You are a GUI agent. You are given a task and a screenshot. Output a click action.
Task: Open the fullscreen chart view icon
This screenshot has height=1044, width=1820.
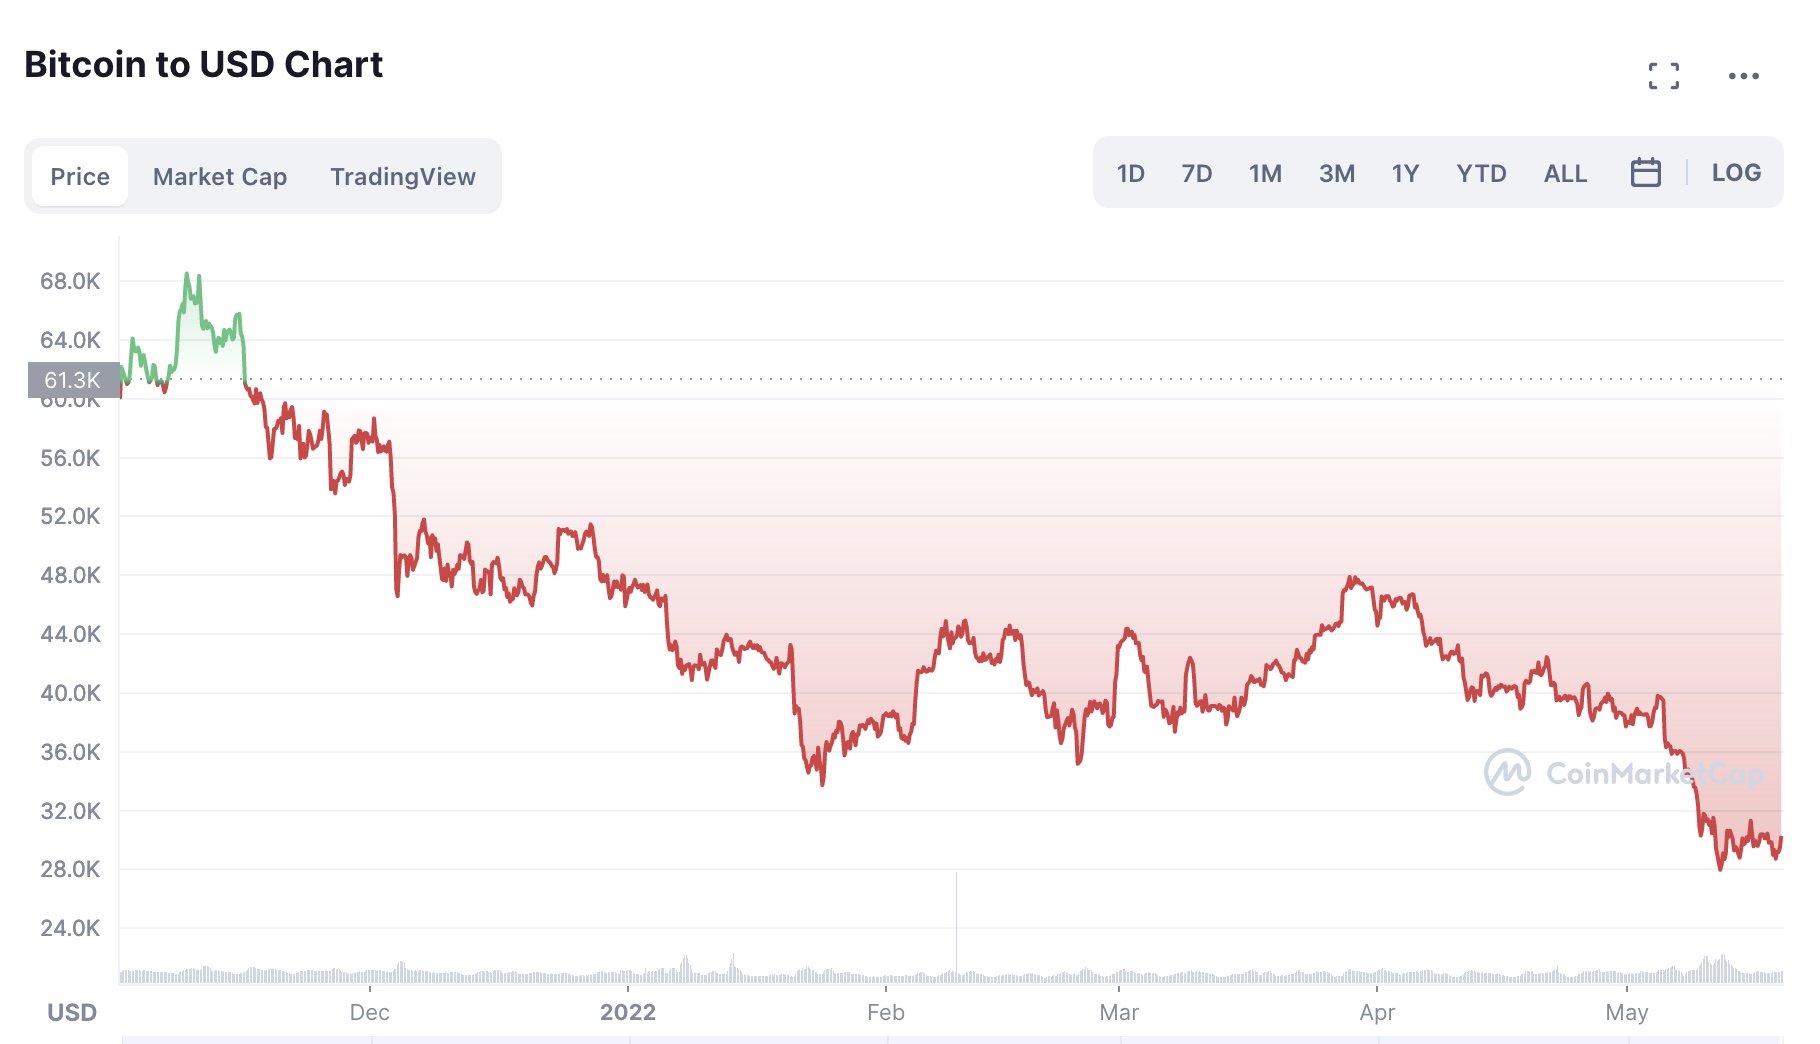(1663, 76)
